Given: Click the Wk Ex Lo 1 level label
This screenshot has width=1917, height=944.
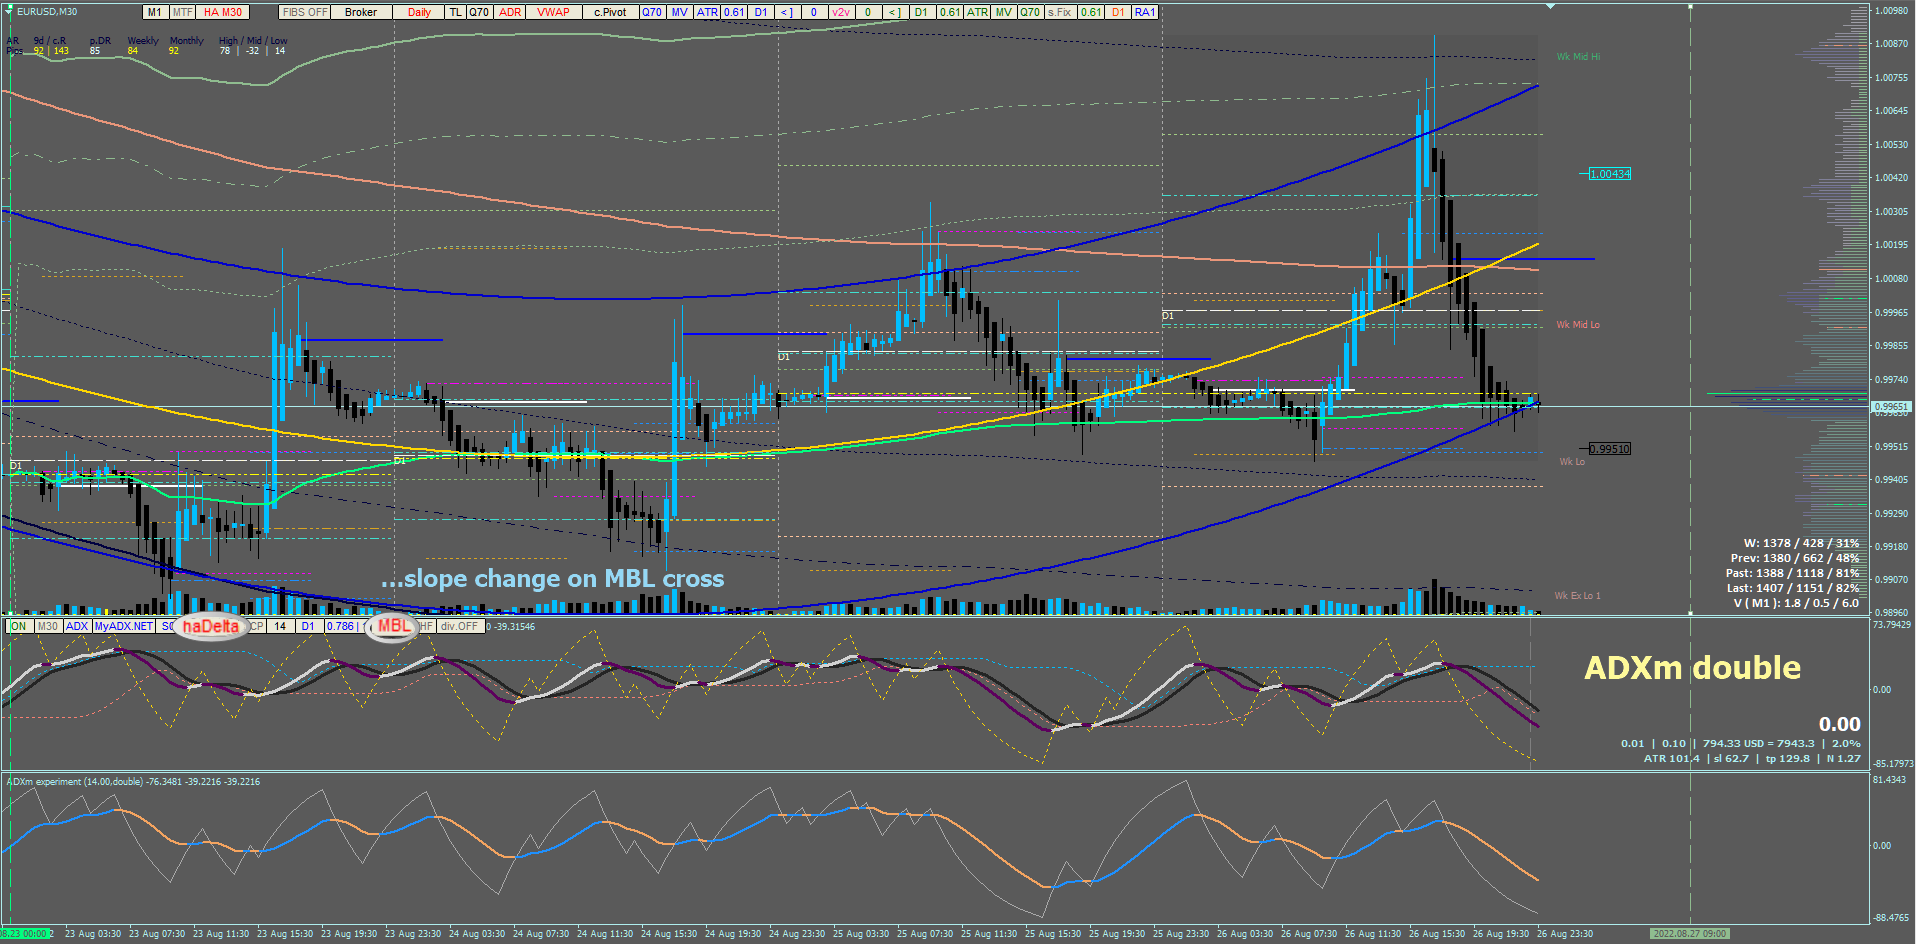Looking at the screenshot, I should 1577,596.
